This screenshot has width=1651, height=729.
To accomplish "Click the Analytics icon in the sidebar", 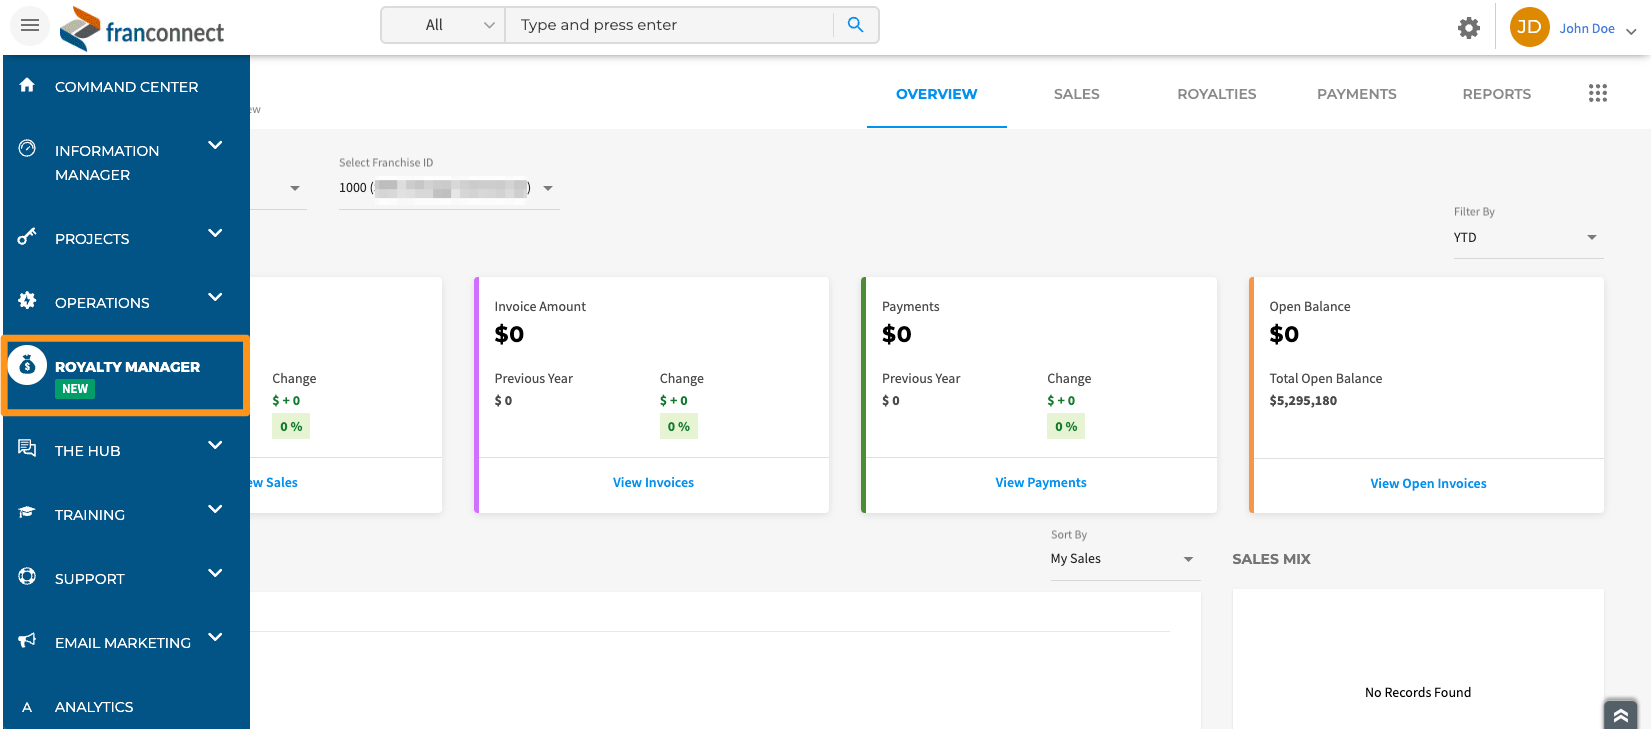I will pos(27,707).
